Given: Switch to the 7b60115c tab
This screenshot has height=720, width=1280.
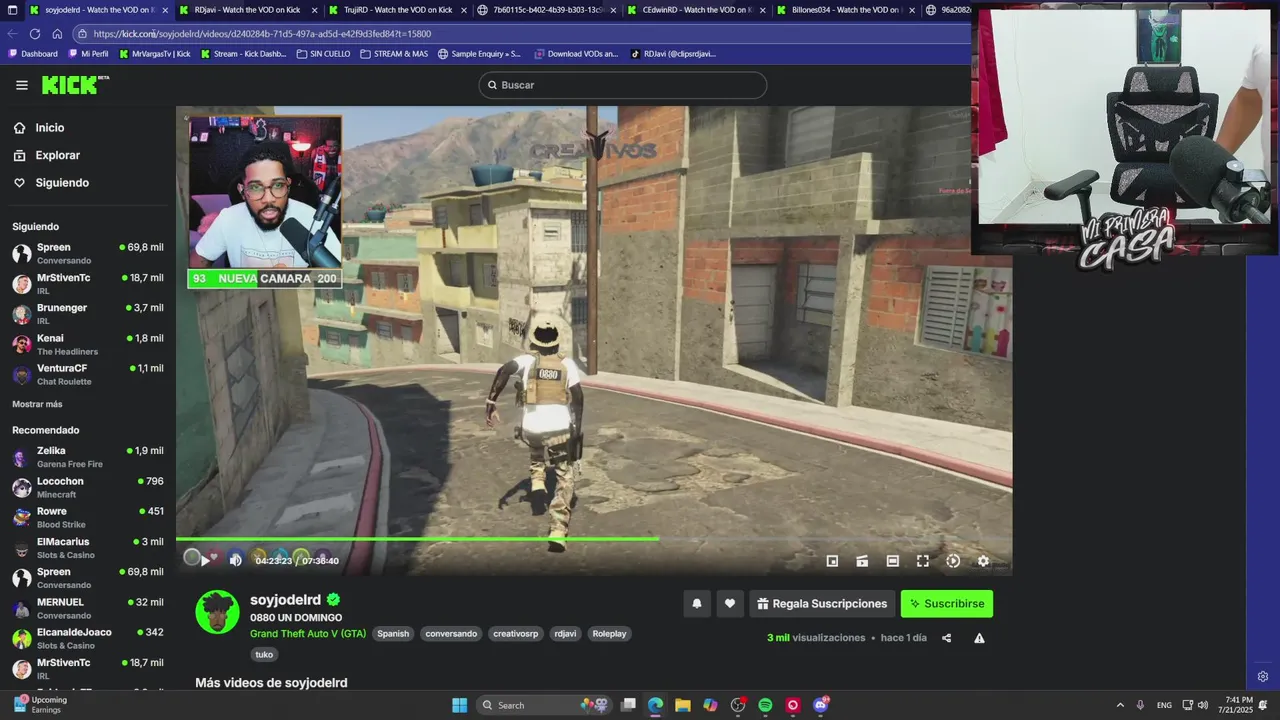Looking at the screenshot, I should 547,10.
